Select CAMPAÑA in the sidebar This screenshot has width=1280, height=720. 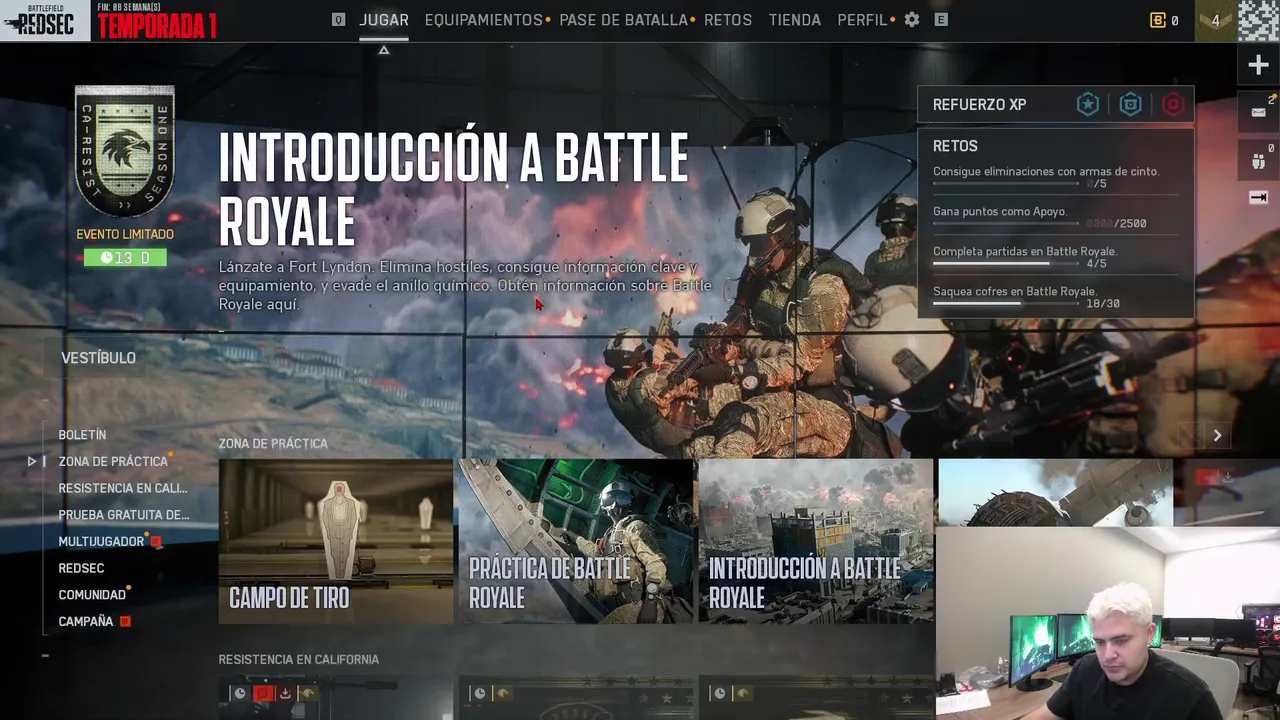(86, 622)
